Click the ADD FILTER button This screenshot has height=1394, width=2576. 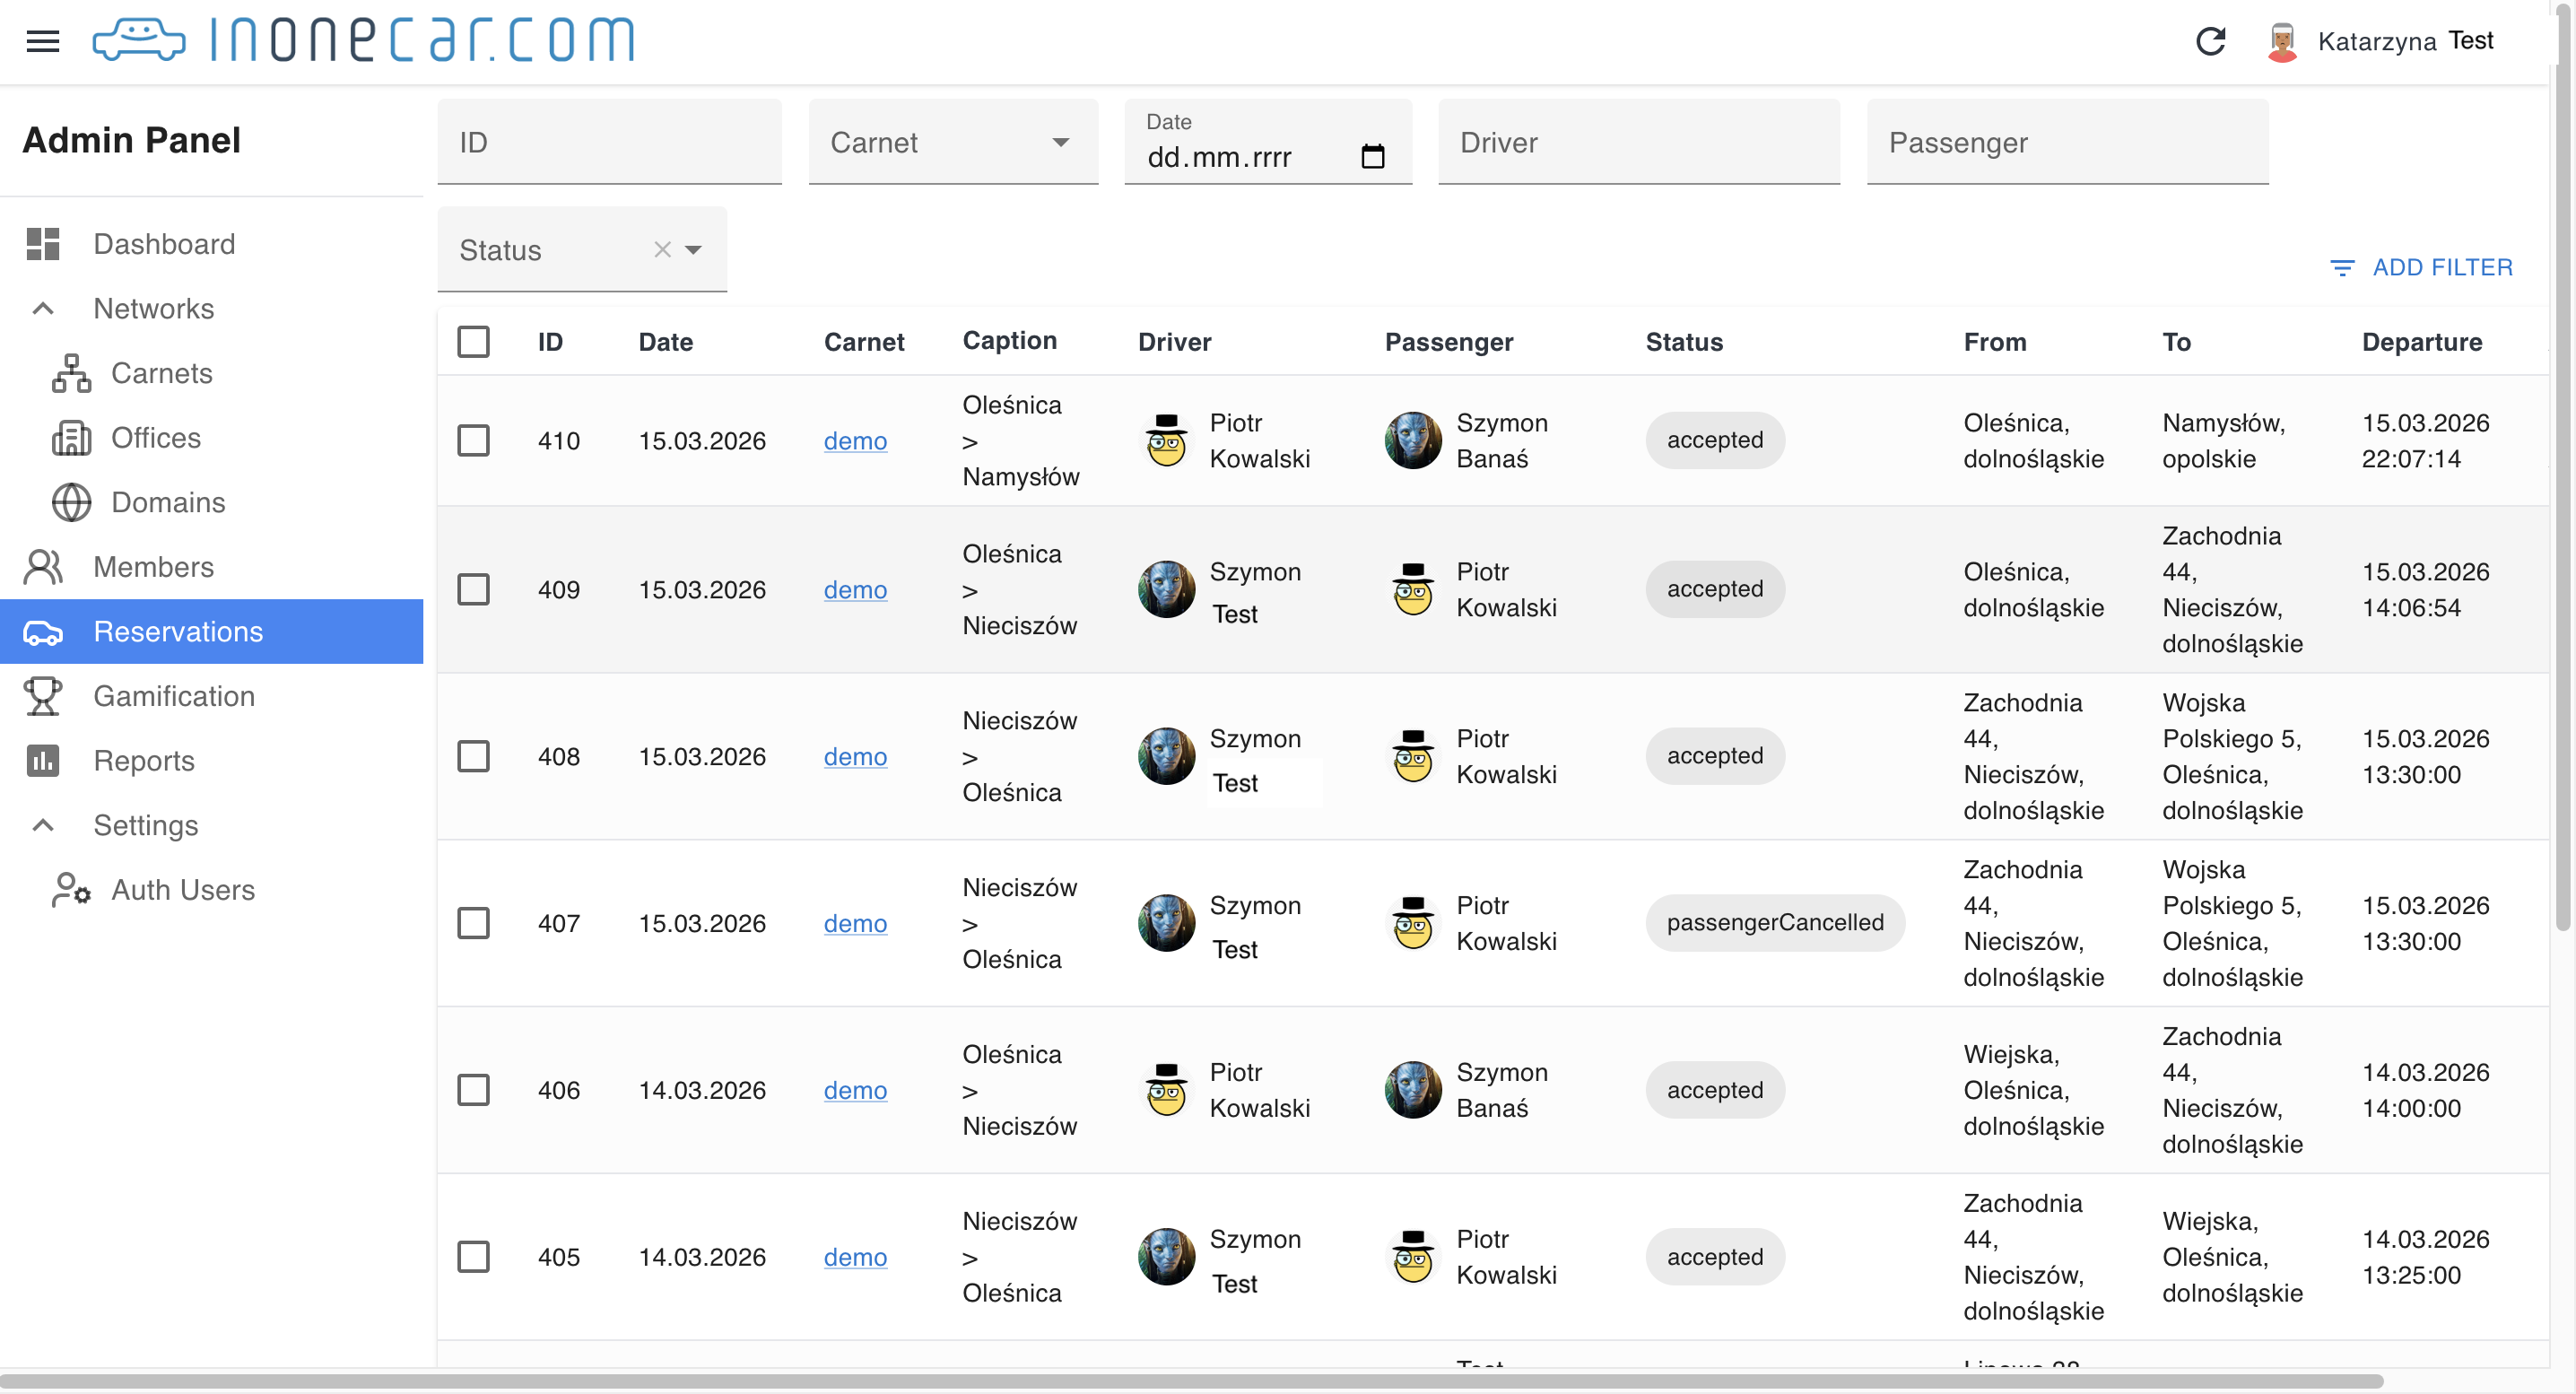pos(2420,267)
